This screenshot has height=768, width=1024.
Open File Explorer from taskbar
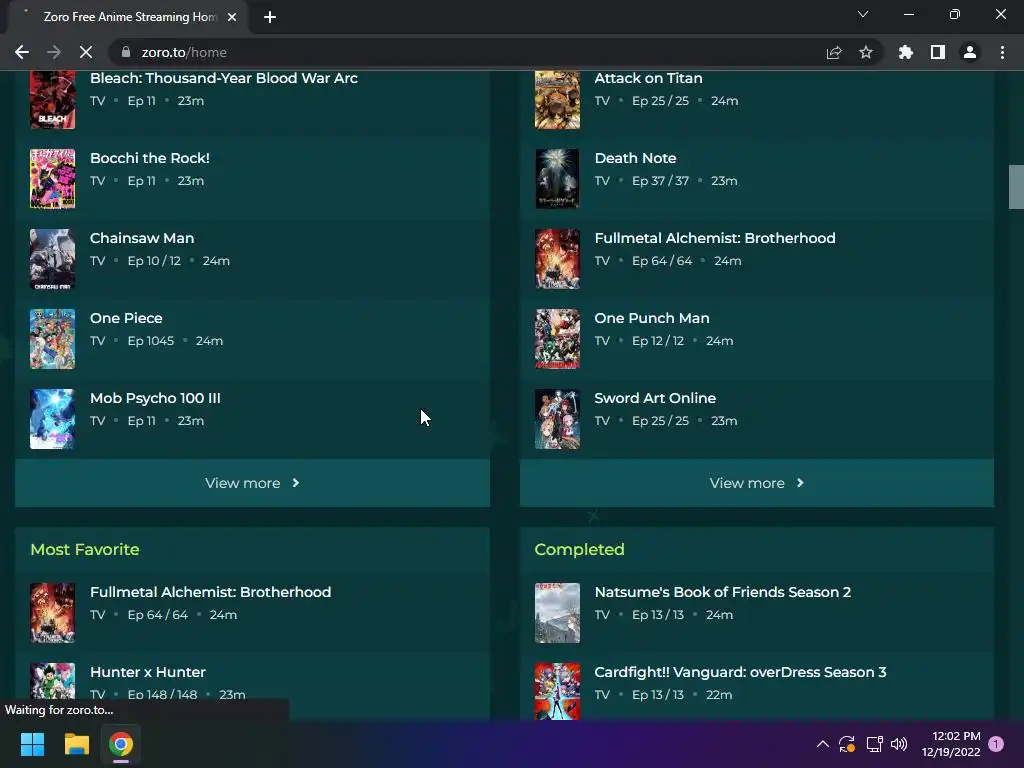point(76,744)
